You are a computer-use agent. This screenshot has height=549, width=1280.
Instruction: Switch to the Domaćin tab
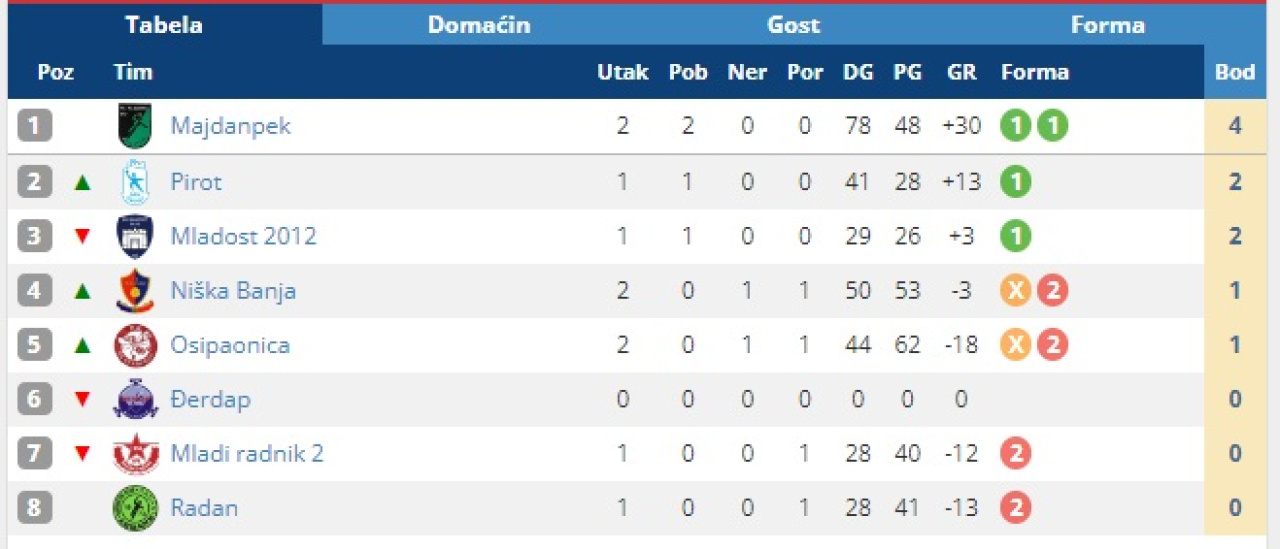coord(479,25)
